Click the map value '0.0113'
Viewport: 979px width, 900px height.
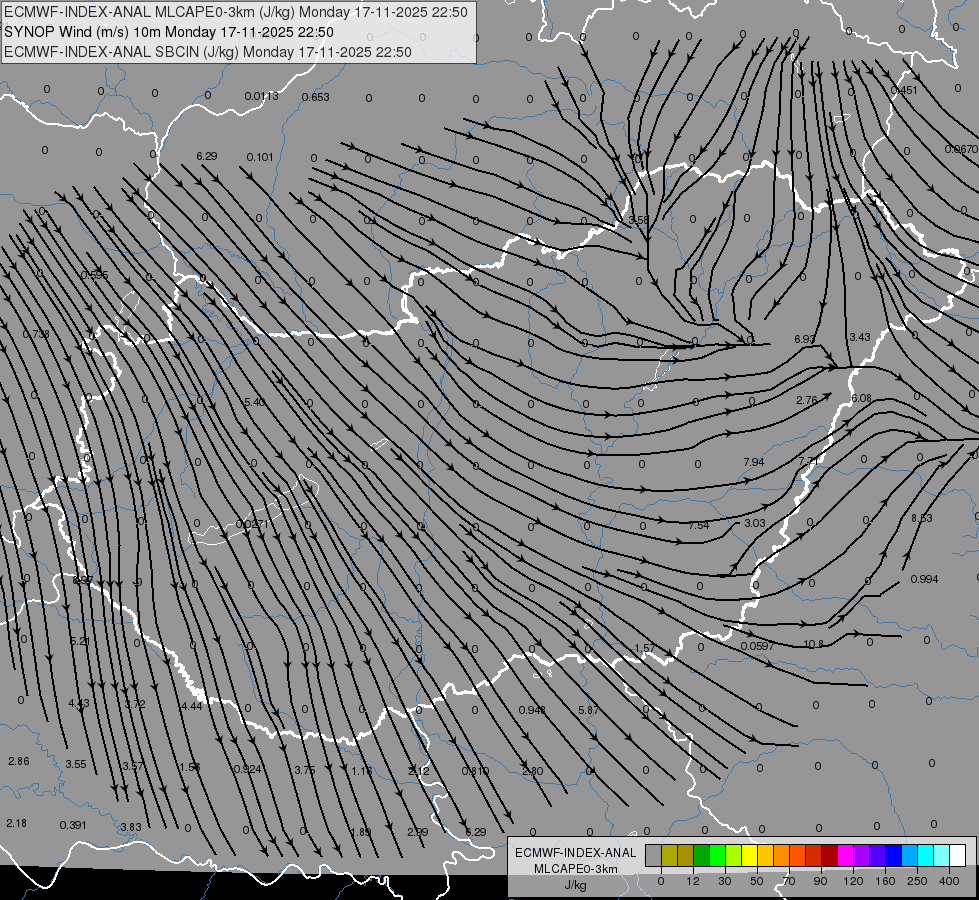coord(262,96)
